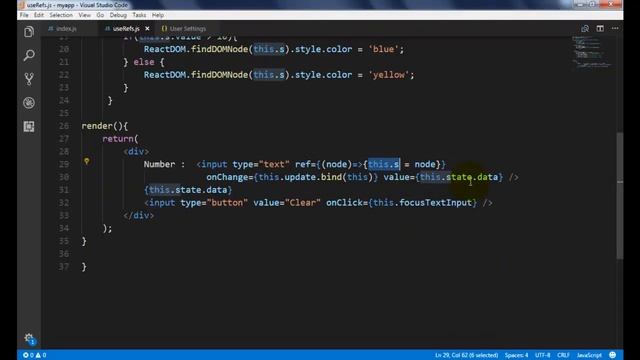Click line number 26 in gutter
The image size is (640, 360).
click(64, 126)
